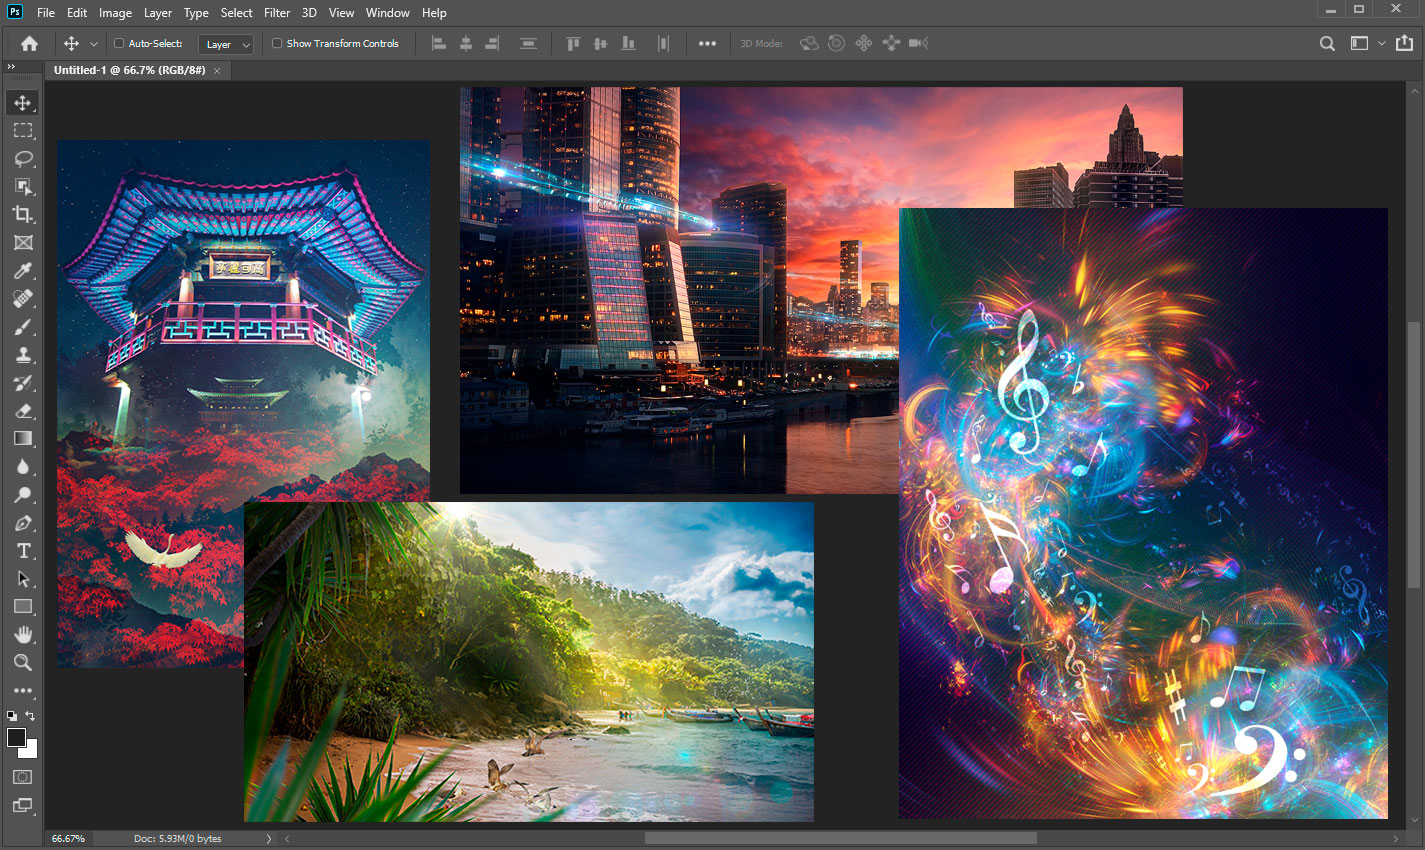Enable Show Transform Controls checkbox
The height and width of the screenshot is (850, 1425).
pyautogui.click(x=277, y=43)
